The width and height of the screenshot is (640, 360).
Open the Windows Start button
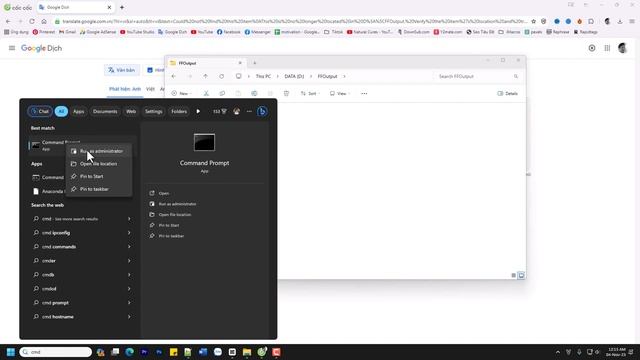click(11, 352)
